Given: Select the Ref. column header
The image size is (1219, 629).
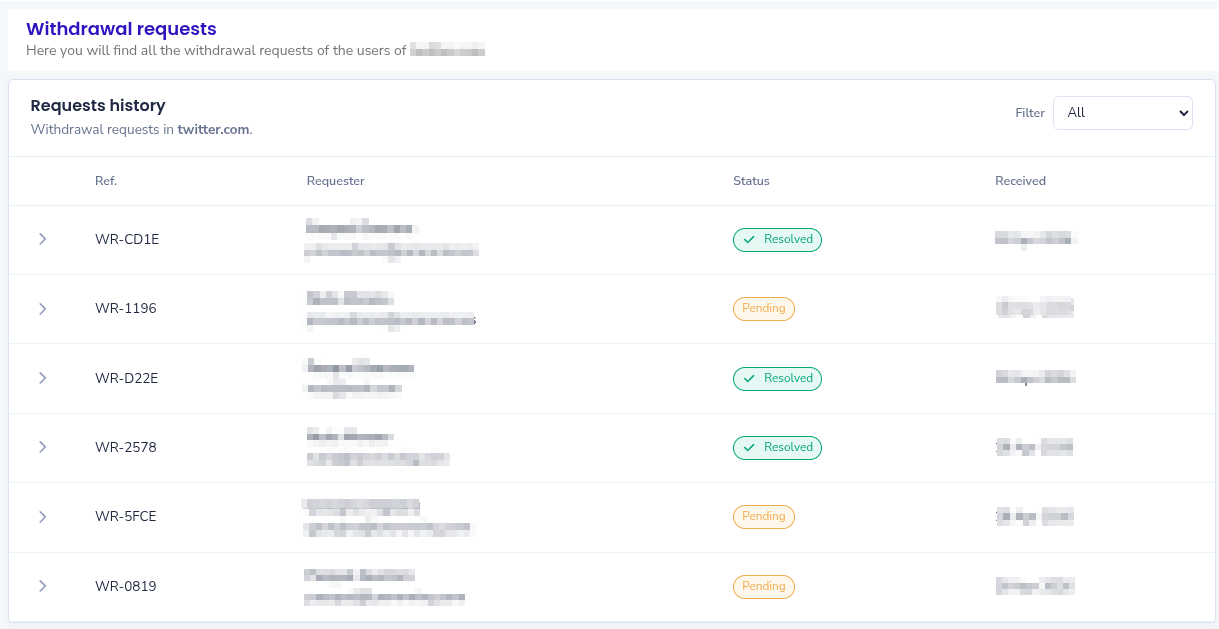Looking at the screenshot, I should click(106, 180).
